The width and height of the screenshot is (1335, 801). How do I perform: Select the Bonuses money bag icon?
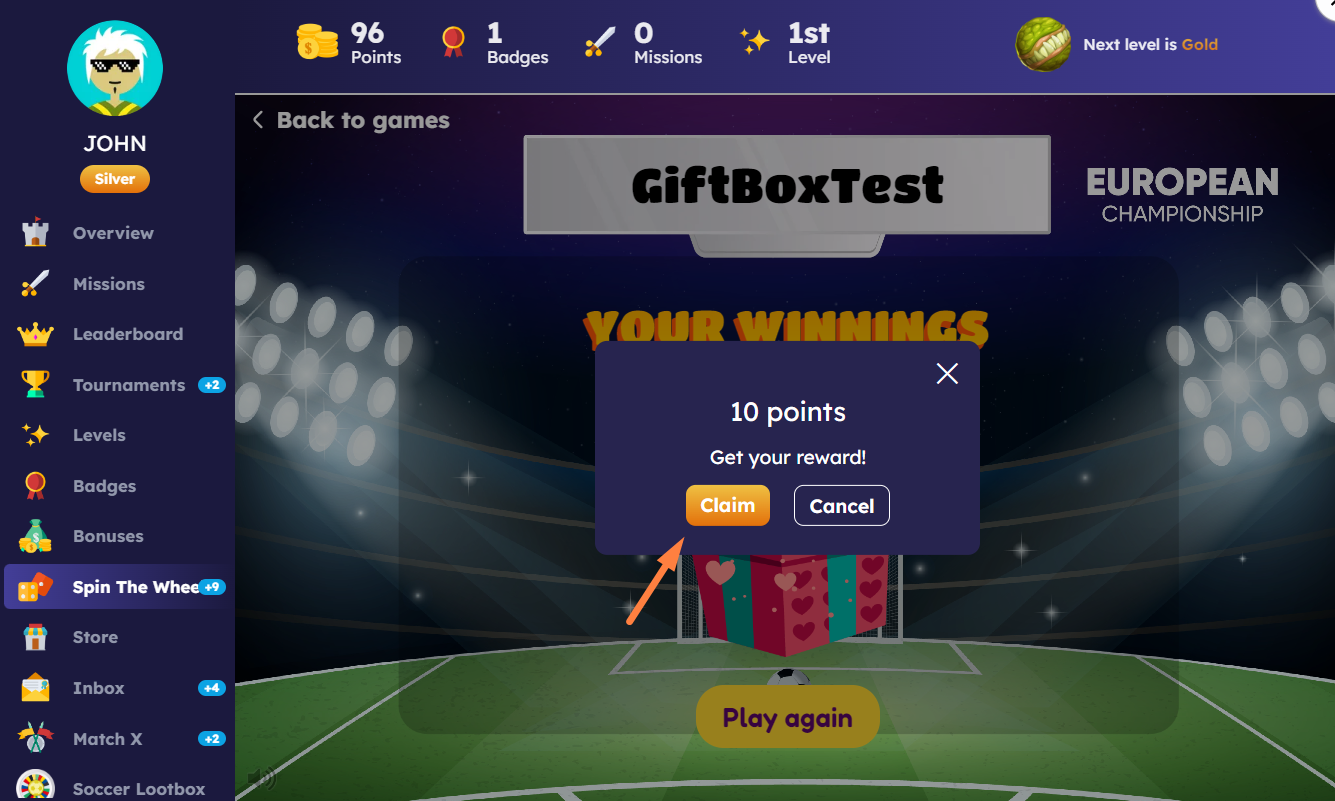[35, 536]
